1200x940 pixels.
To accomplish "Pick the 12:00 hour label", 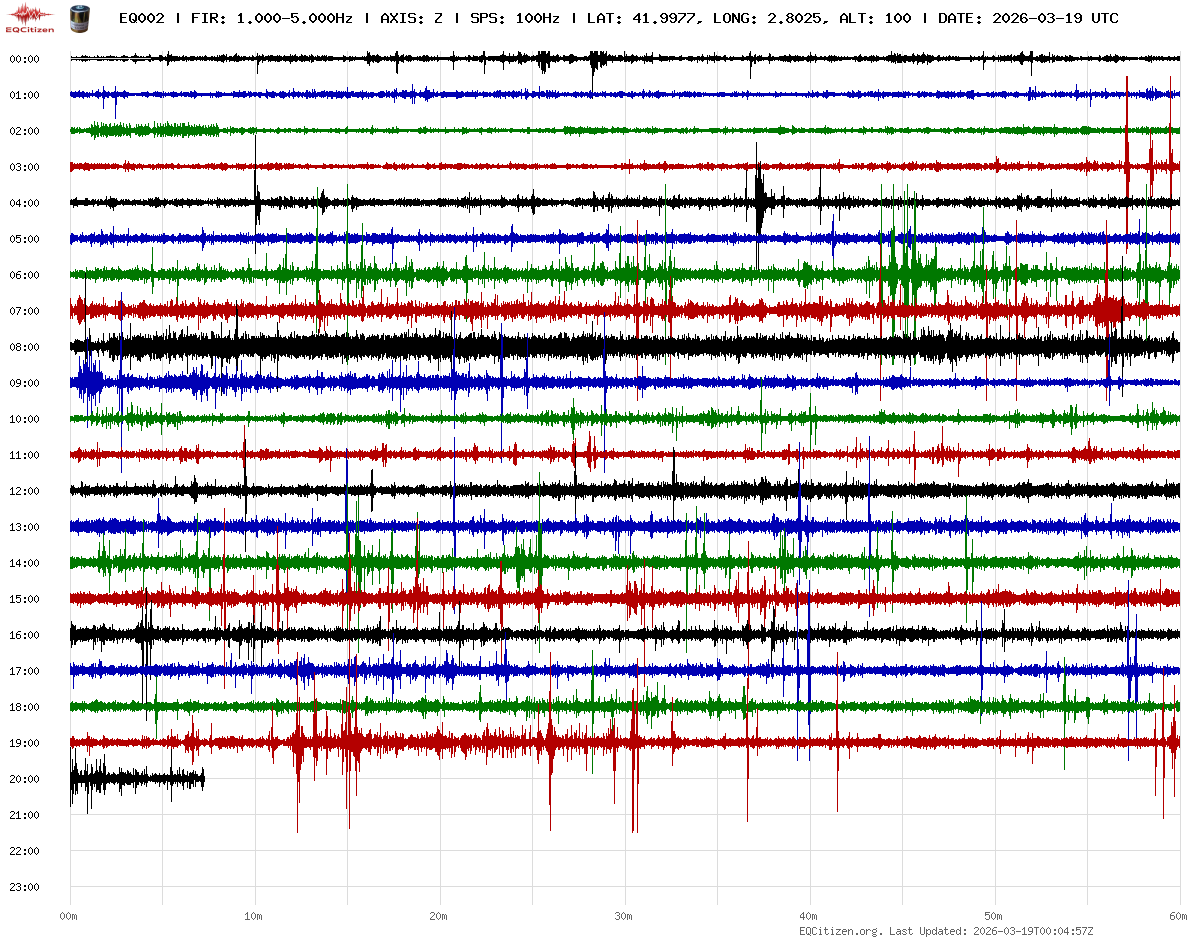I will click(24, 491).
